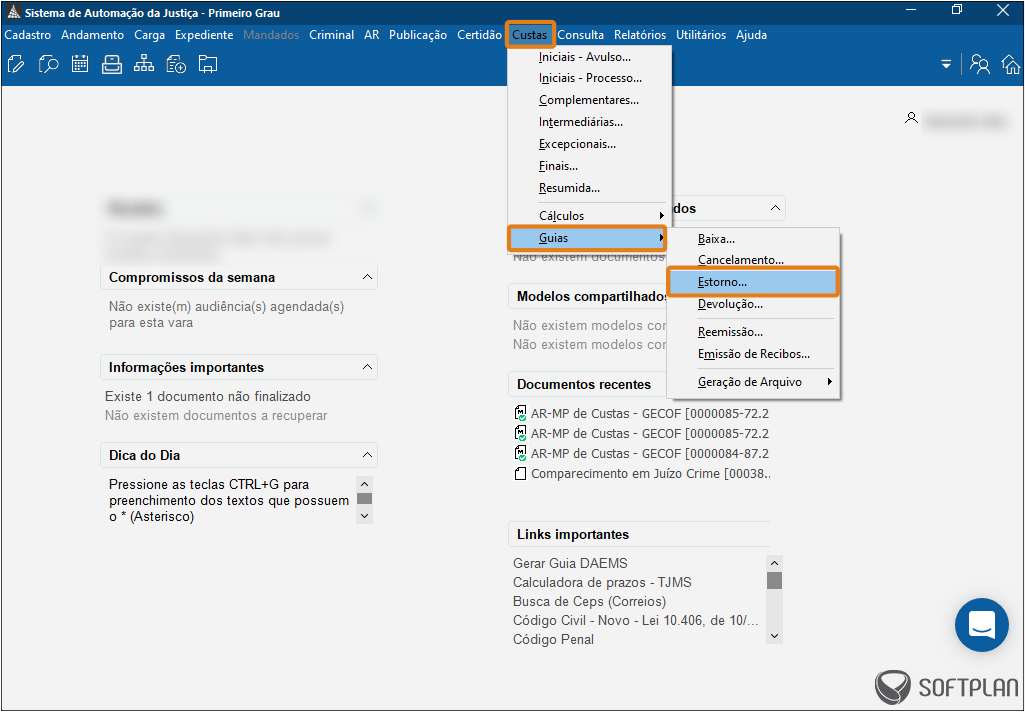Image resolution: width=1025 pixels, height=712 pixels.
Task: Open Comparecimento em Juízo Crime recent document
Action: pos(651,473)
